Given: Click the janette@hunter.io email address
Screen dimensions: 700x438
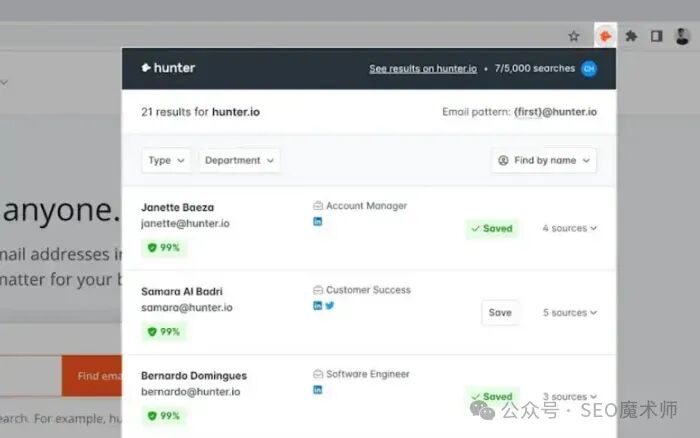Looking at the screenshot, I should (185, 224).
